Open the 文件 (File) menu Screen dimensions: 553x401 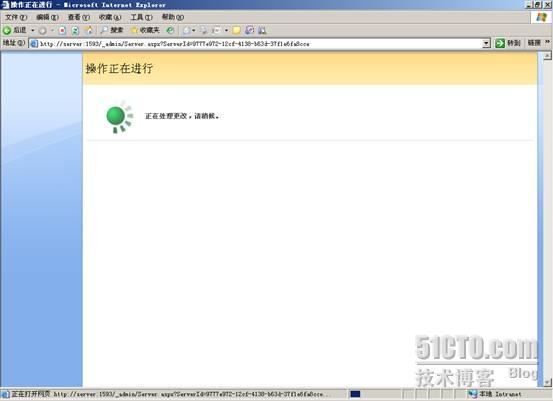(x=16, y=17)
